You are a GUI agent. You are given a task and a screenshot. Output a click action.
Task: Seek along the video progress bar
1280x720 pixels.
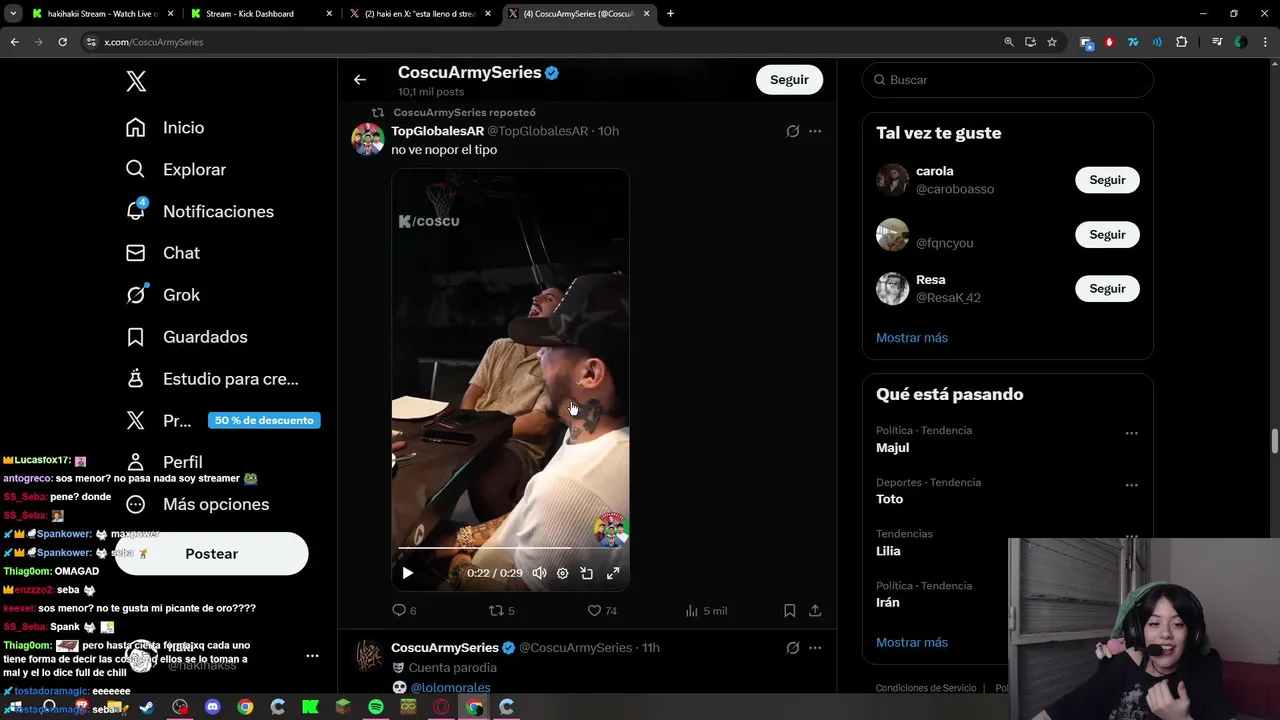(510, 548)
